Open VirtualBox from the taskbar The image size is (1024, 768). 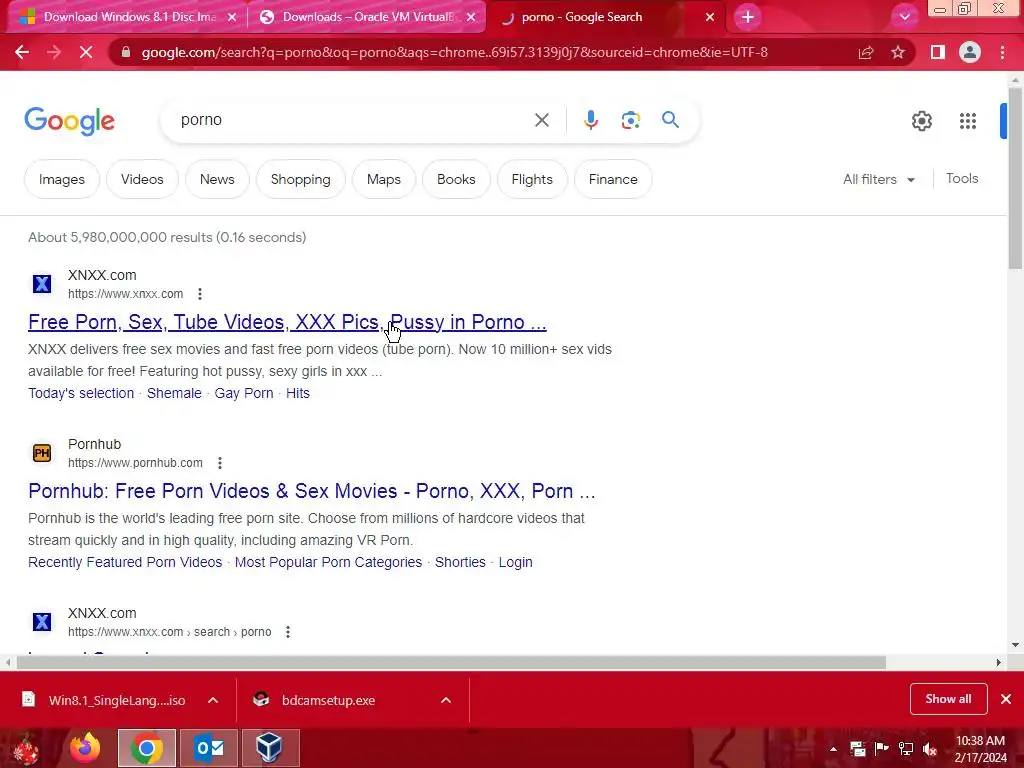[270, 748]
